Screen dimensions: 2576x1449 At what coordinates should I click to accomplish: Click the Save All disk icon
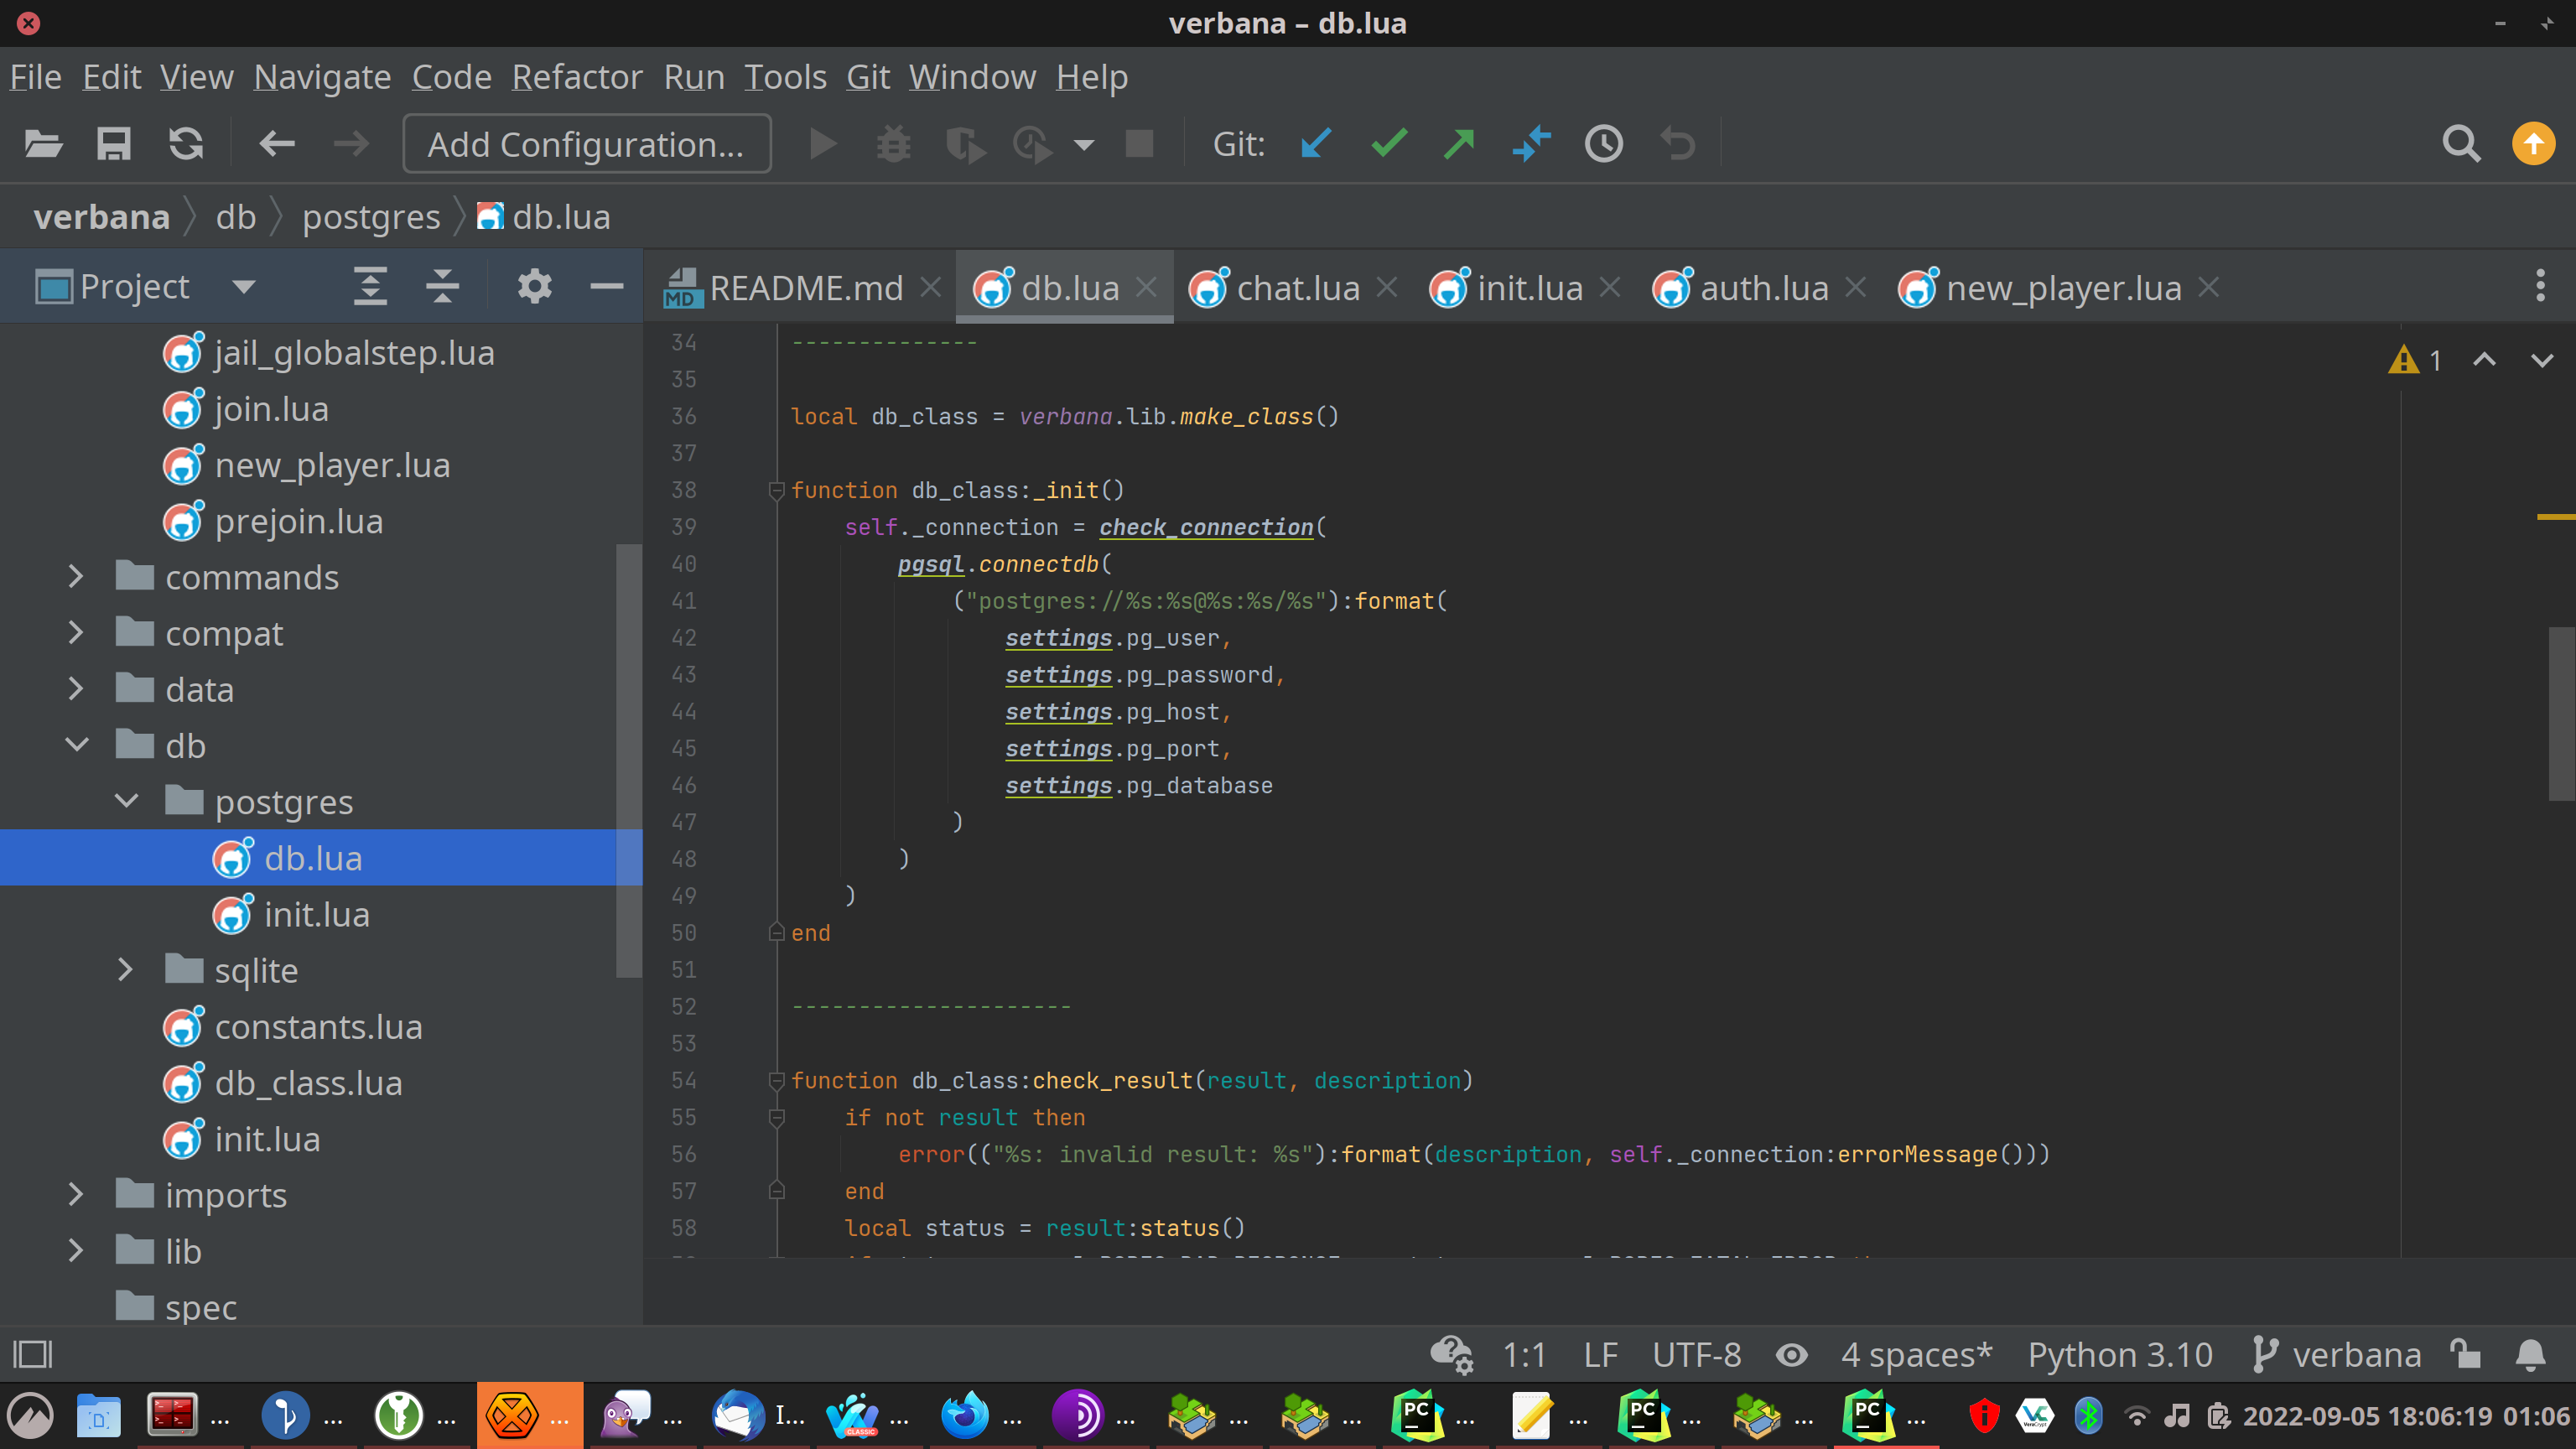(113, 144)
